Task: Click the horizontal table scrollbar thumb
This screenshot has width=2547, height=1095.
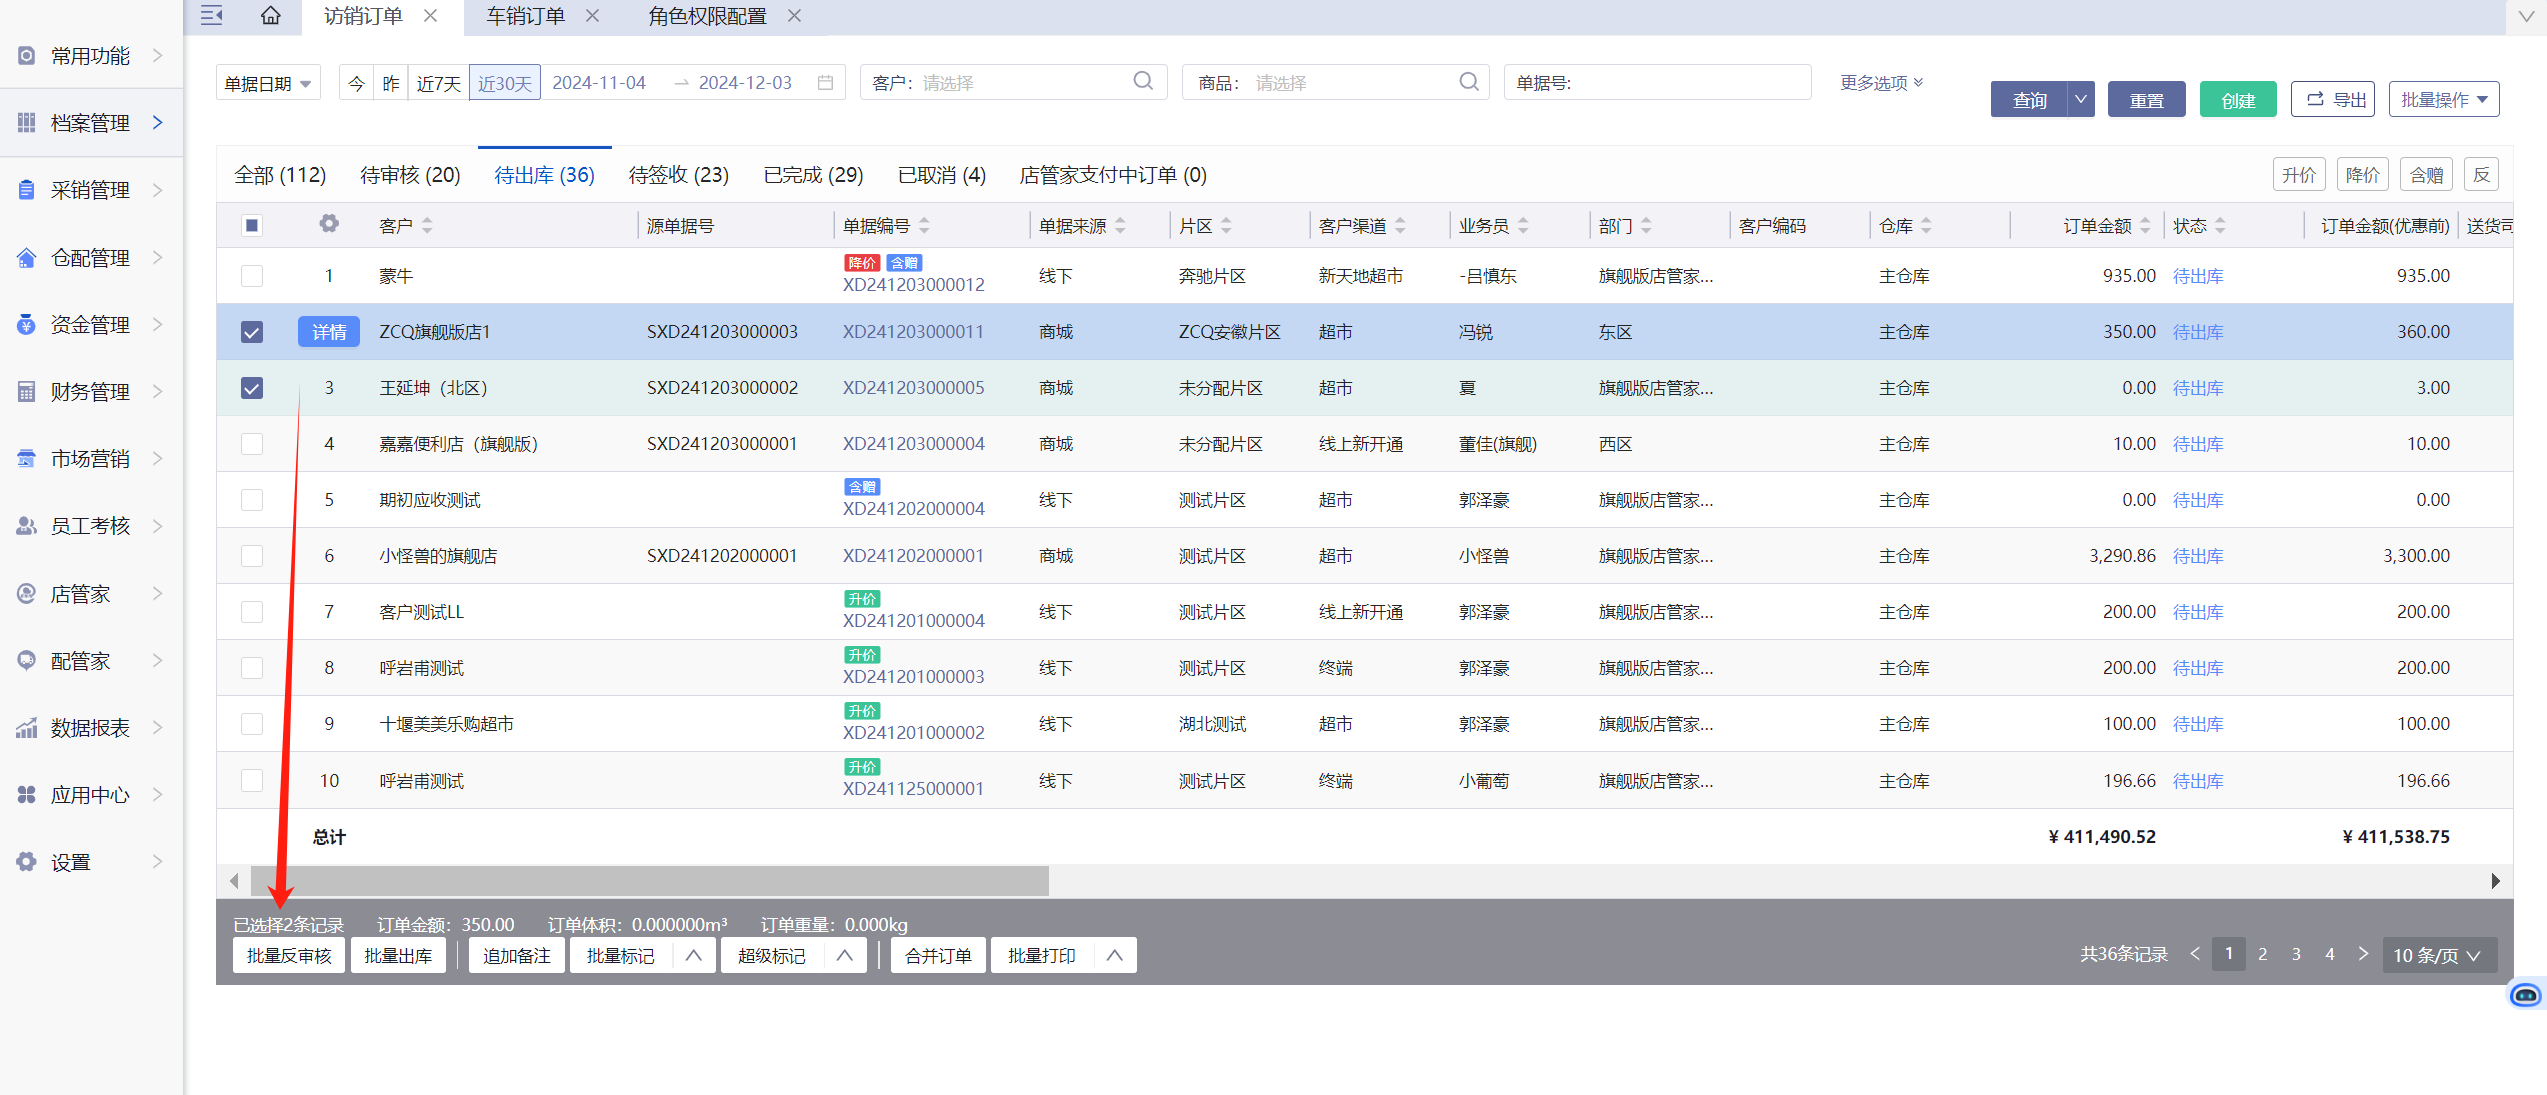Action: (650, 881)
